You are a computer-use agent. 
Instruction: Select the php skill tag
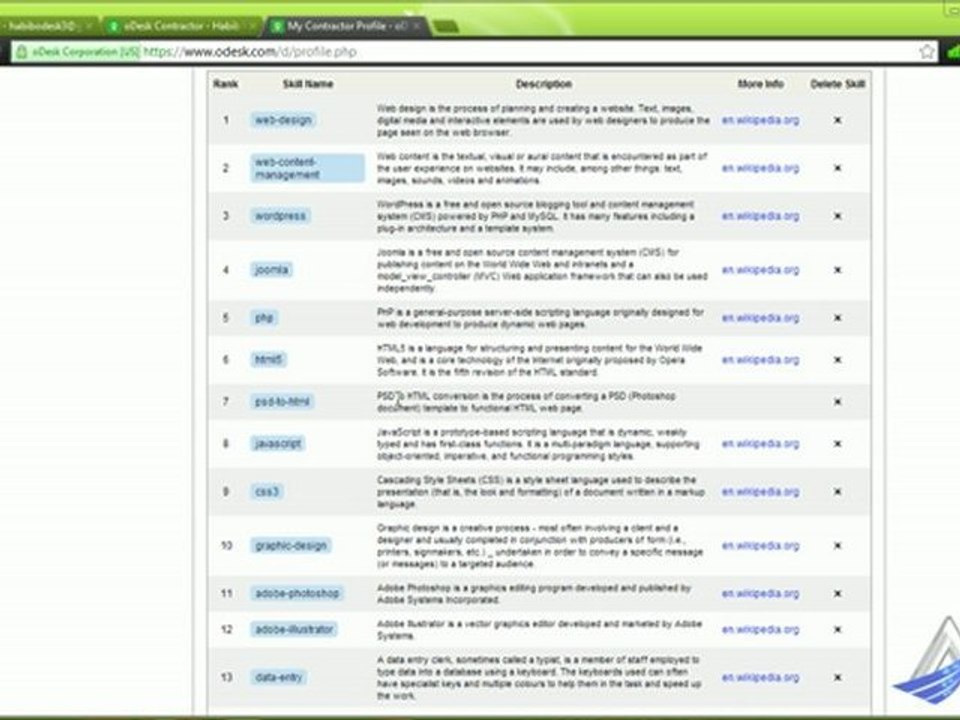[x=264, y=318]
